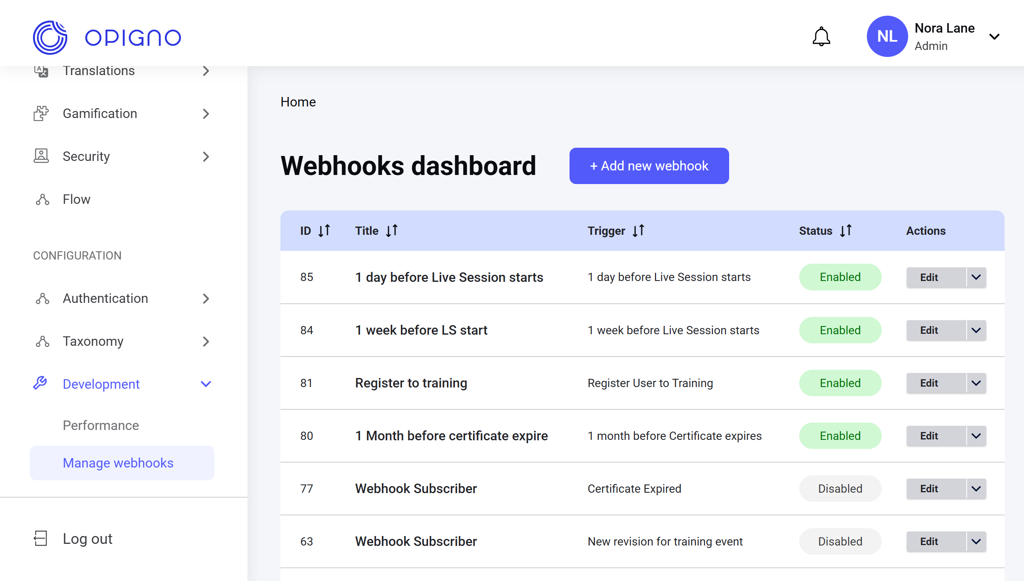Expand the Translations menu chevron
This screenshot has height=581, width=1024.
pyautogui.click(x=206, y=71)
